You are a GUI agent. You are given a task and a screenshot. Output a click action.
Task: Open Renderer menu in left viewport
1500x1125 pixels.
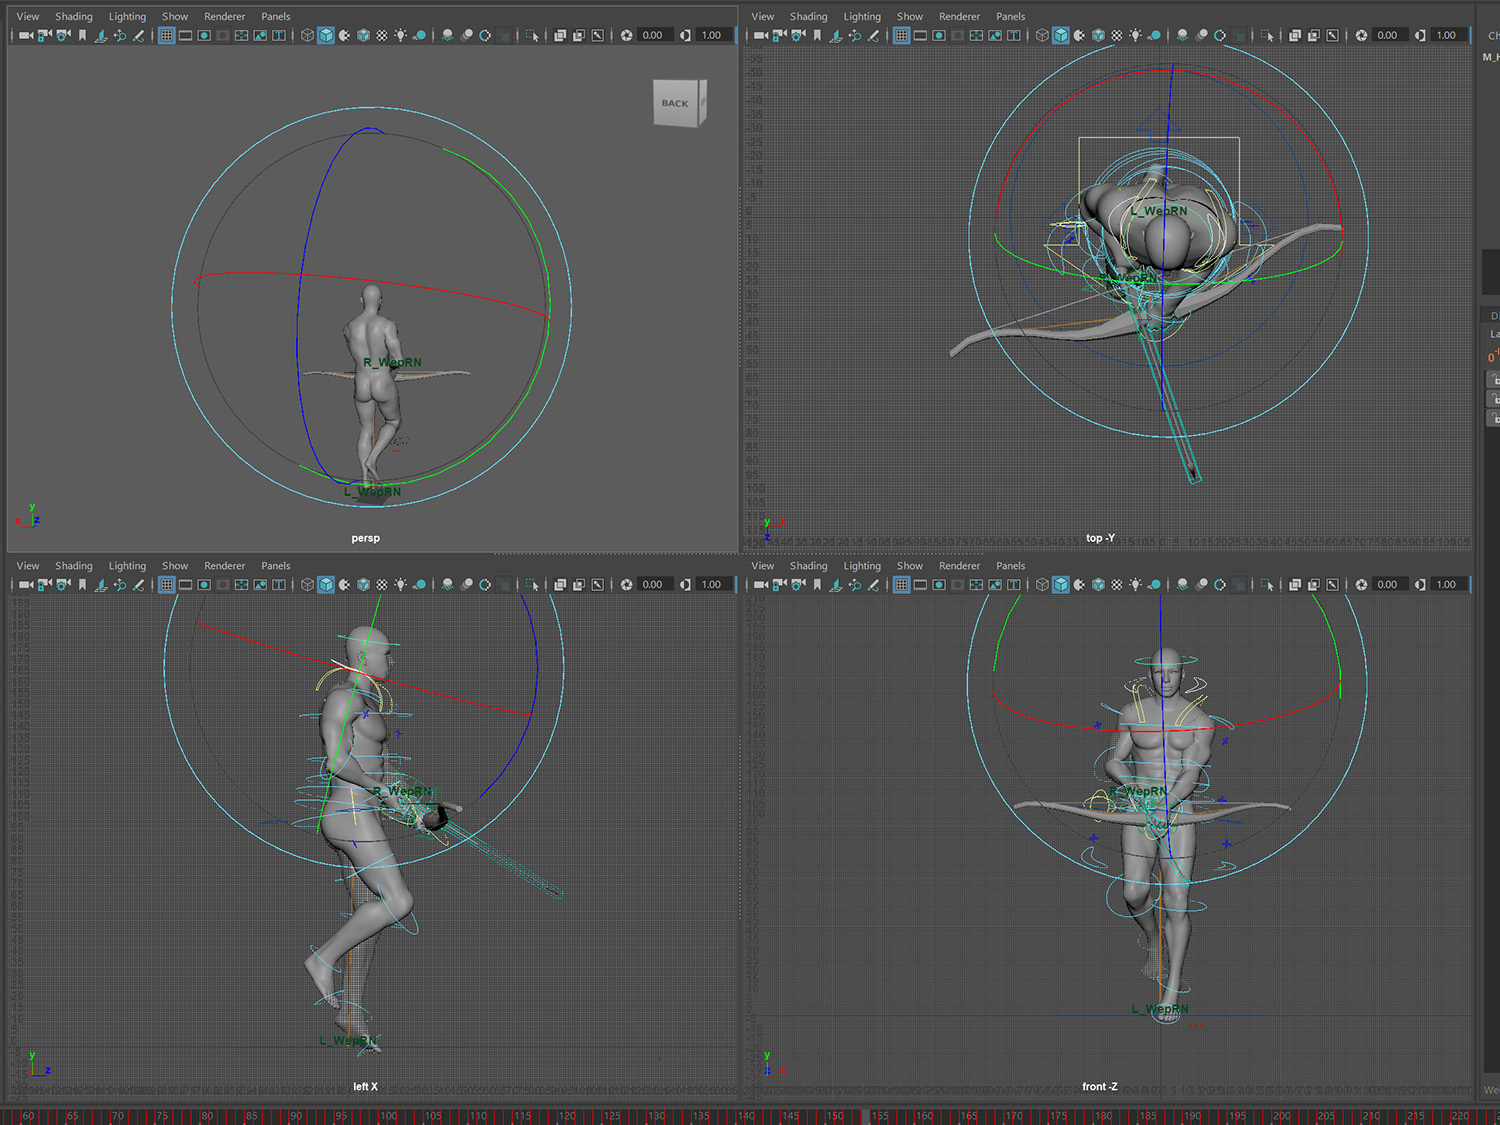(224, 566)
